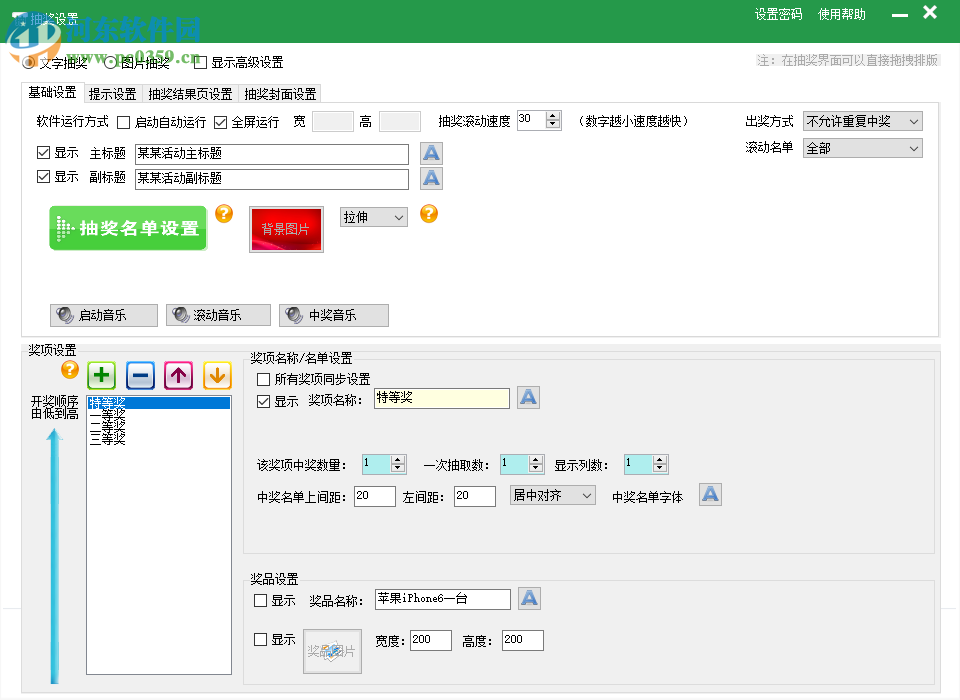The width and height of the screenshot is (960, 700).
Task: Move prize down using orange down-arrow icon
Action: click(218, 375)
